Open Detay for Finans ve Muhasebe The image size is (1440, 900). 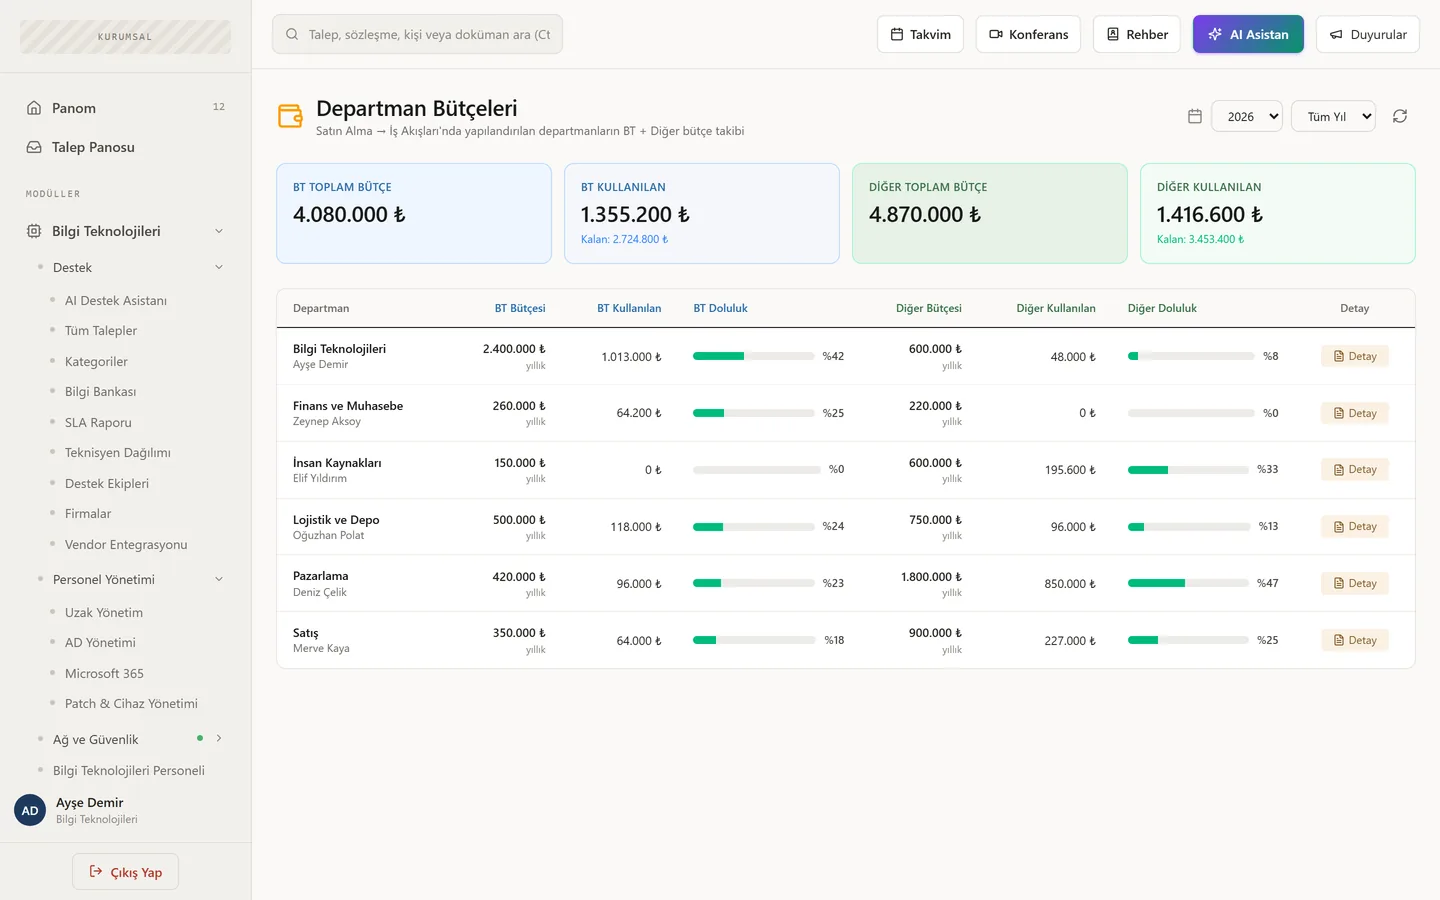pyautogui.click(x=1355, y=413)
